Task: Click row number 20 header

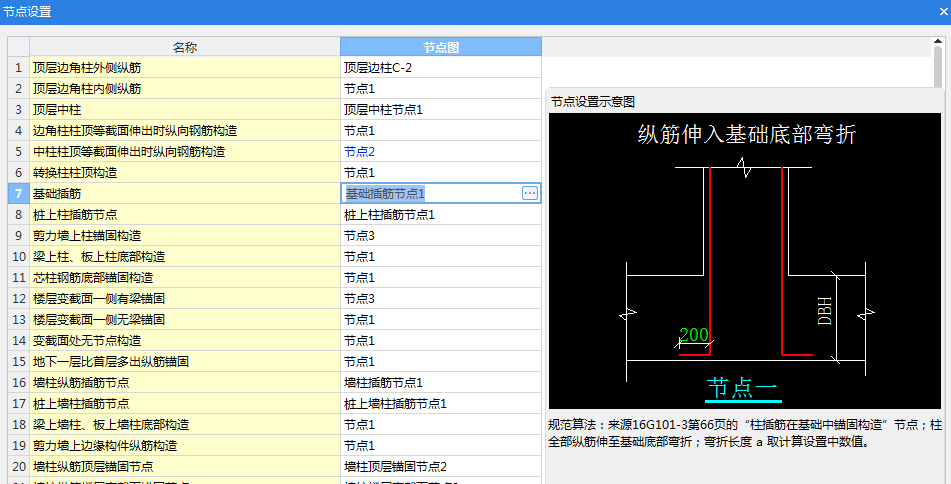Action: click(x=19, y=466)
